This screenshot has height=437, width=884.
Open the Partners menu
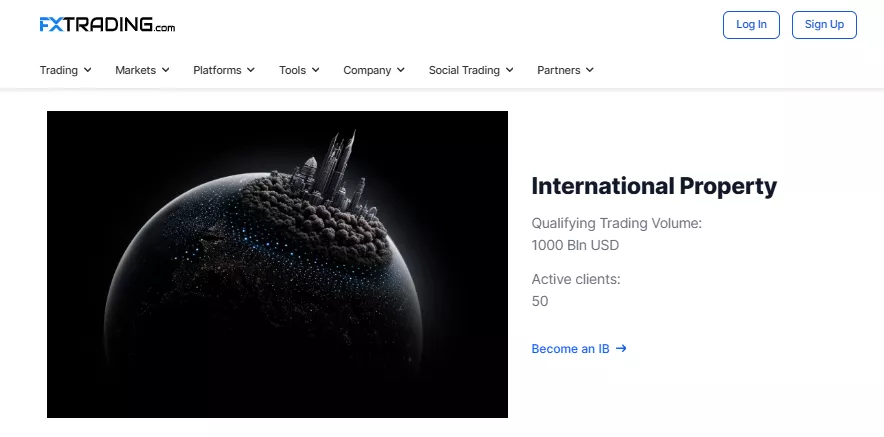pyautogui.click(x=565, y=70)
